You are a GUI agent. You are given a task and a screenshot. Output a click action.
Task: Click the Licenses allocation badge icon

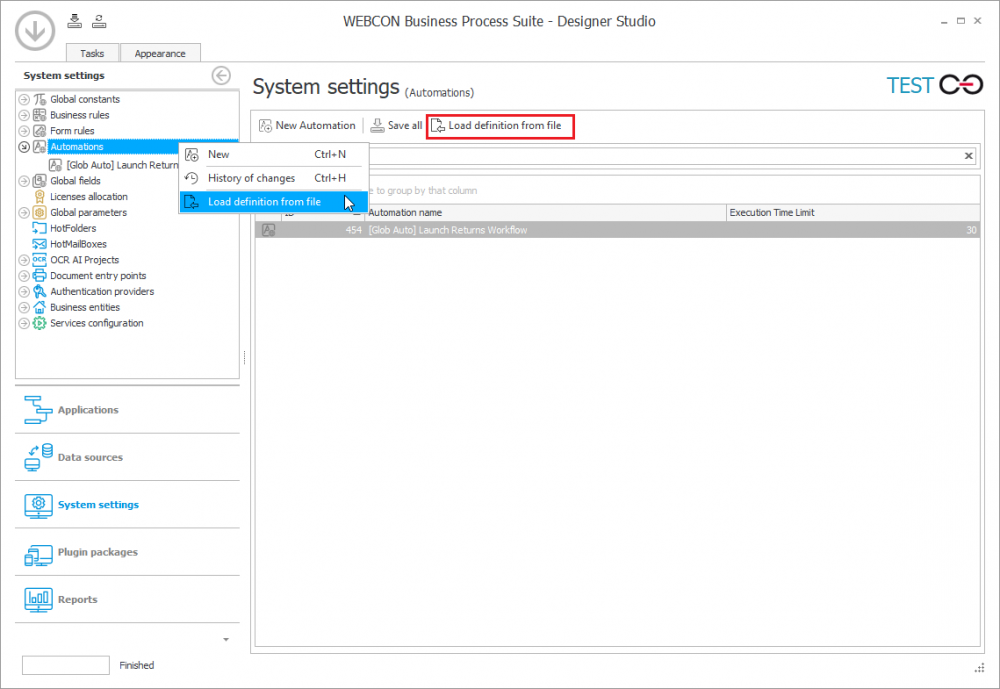tap(40, 196)
